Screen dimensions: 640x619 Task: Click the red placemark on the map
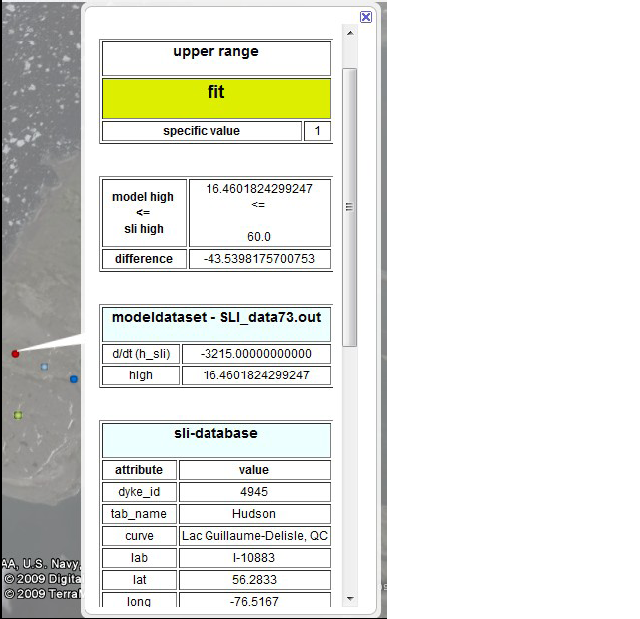(15, 354)
